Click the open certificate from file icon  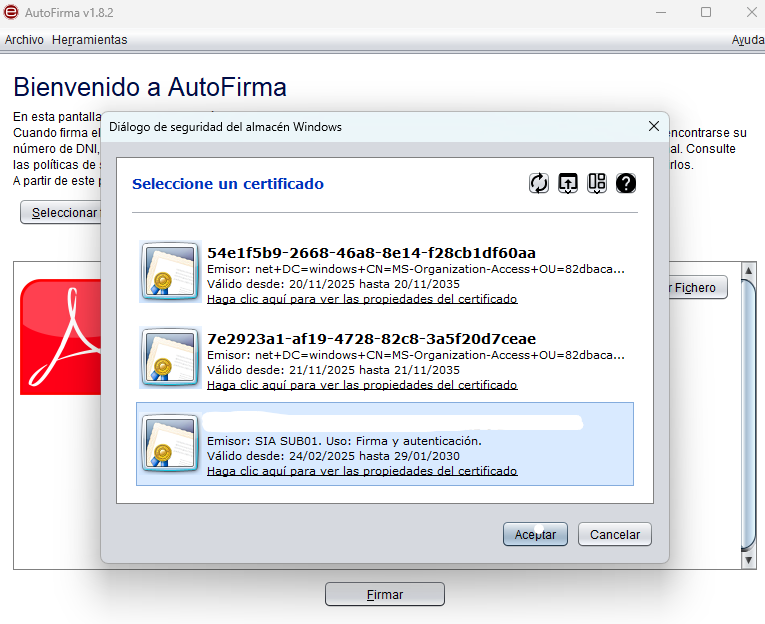click(568, 183)
